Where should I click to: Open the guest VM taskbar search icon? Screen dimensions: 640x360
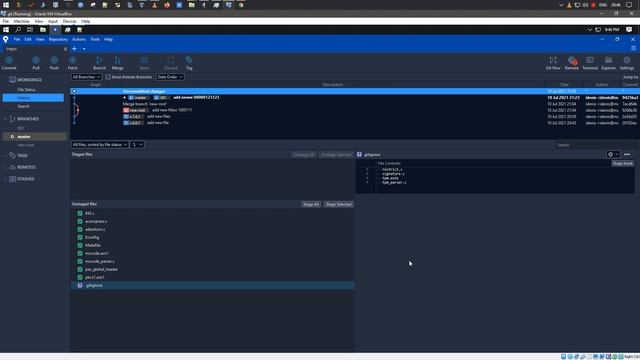pos(18,29)
